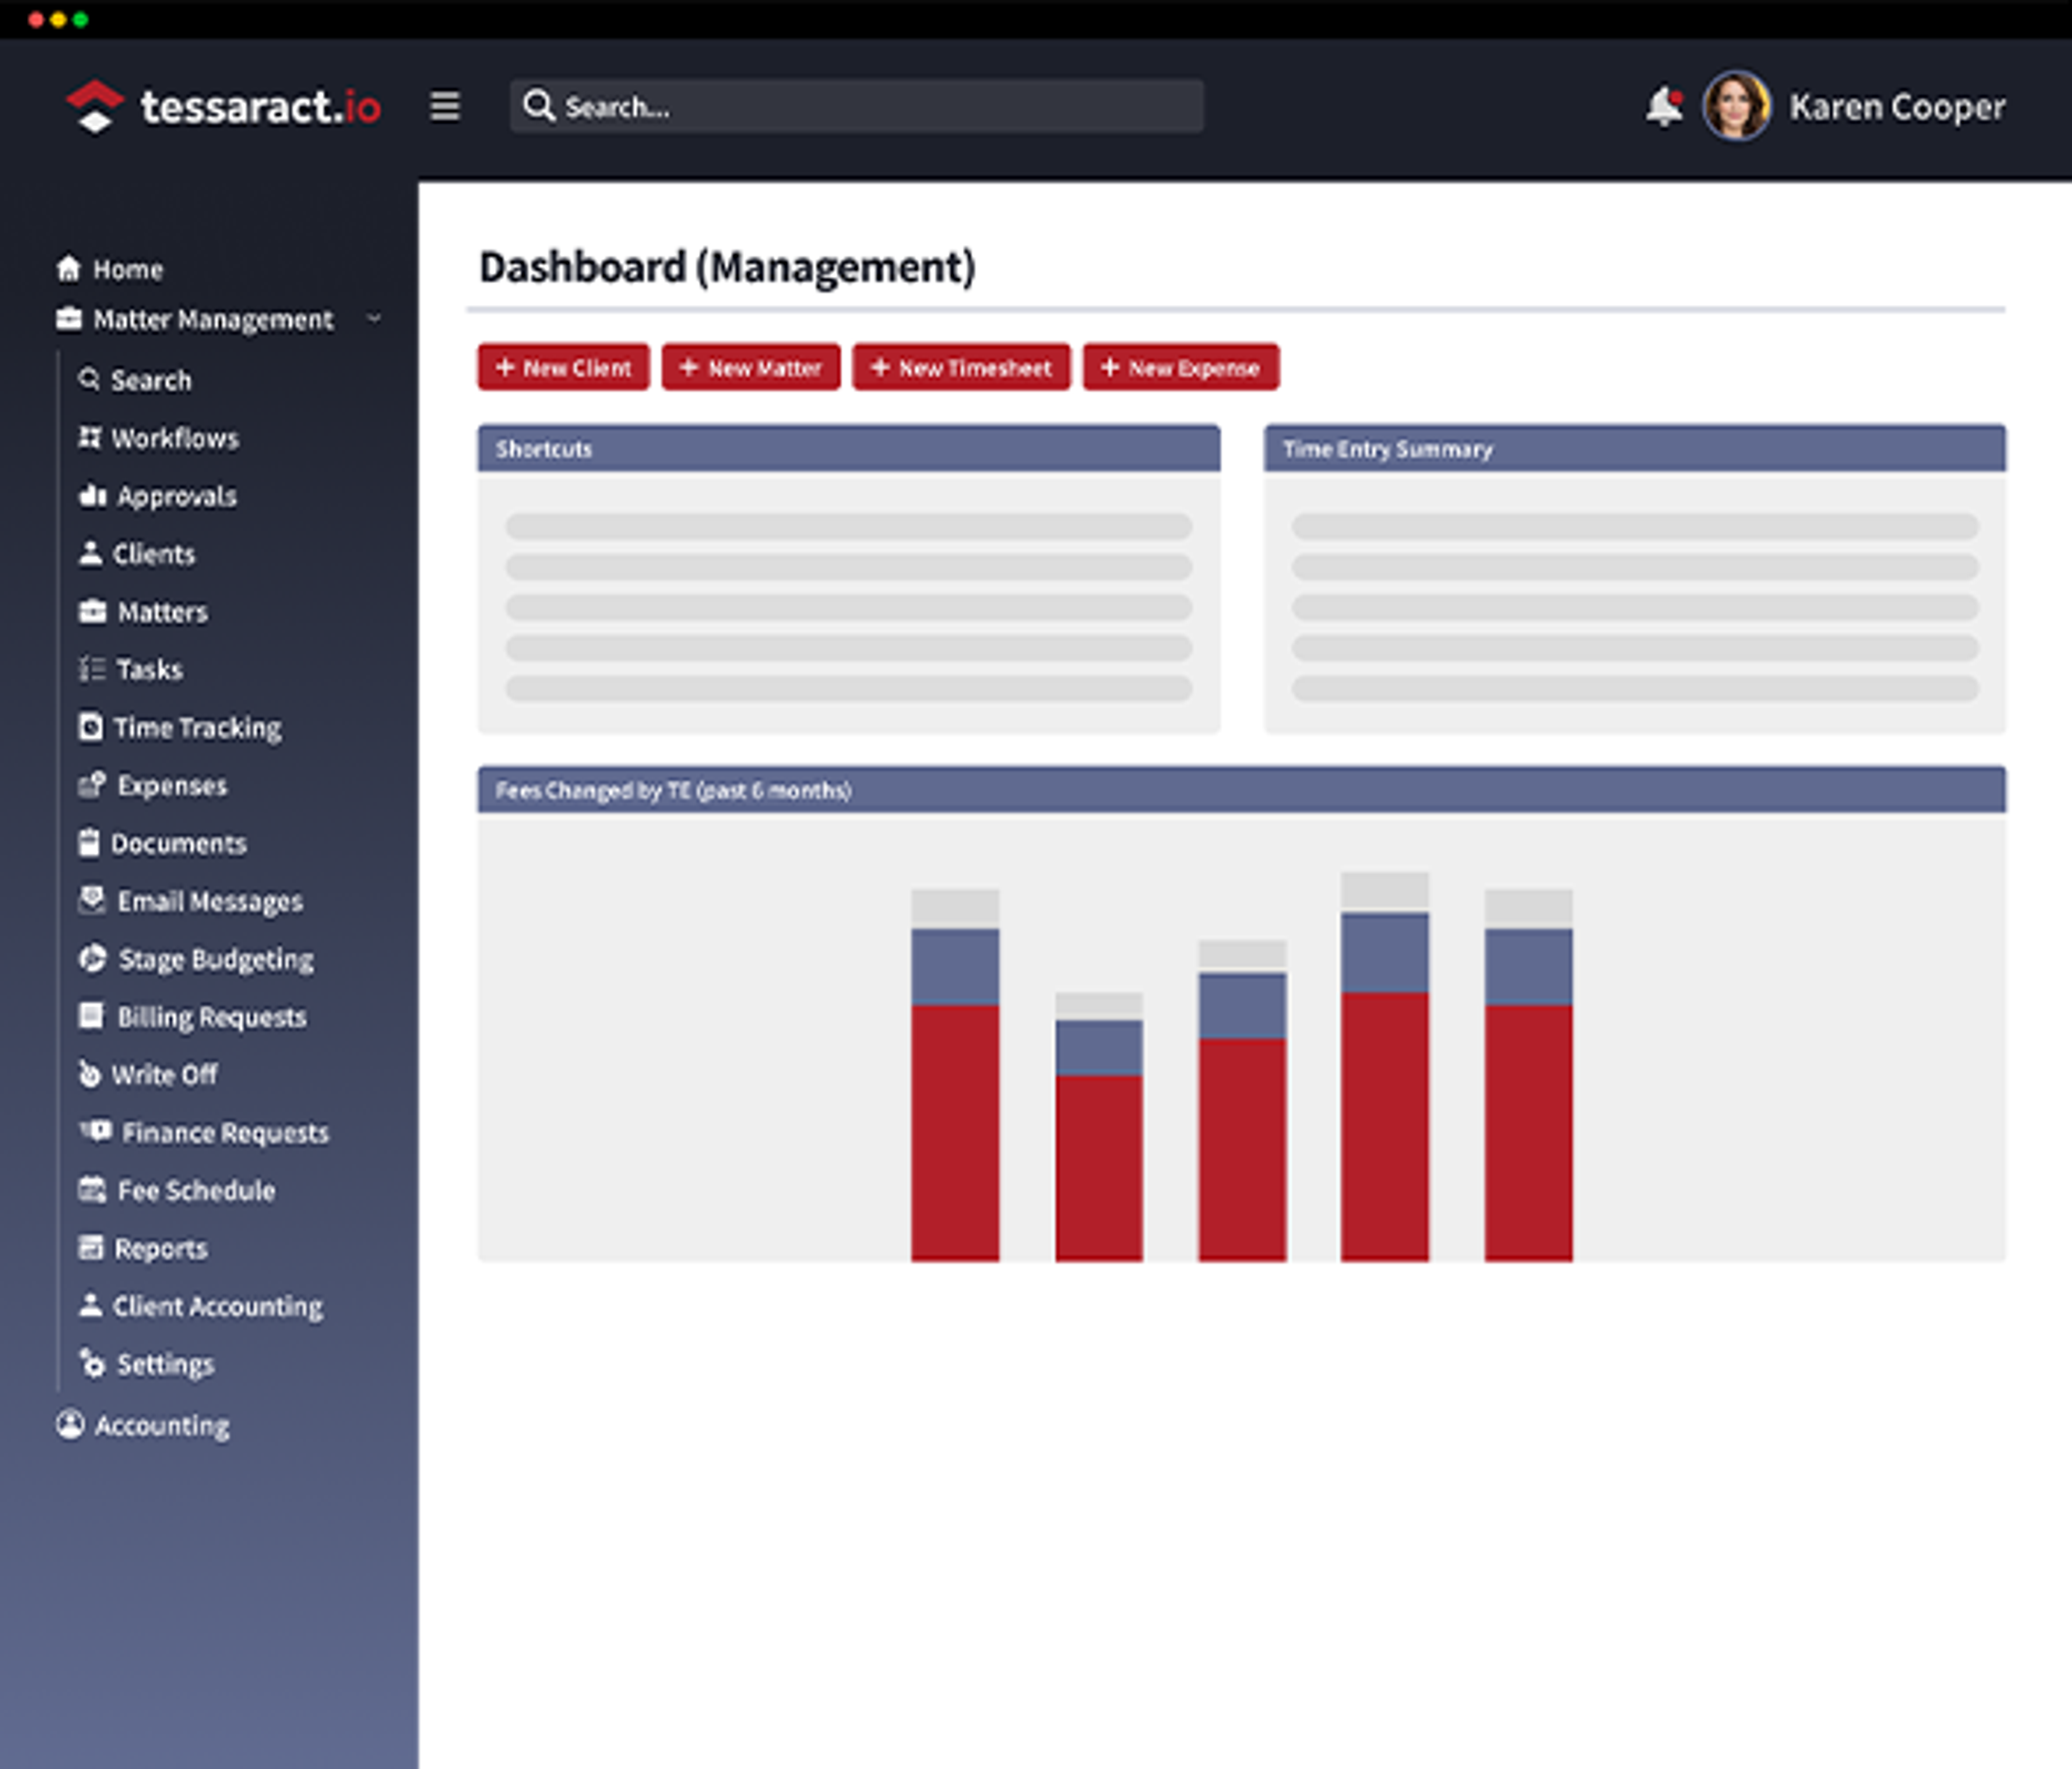
Task: Click the Billing Requests icon
Action: point(91,1016)
